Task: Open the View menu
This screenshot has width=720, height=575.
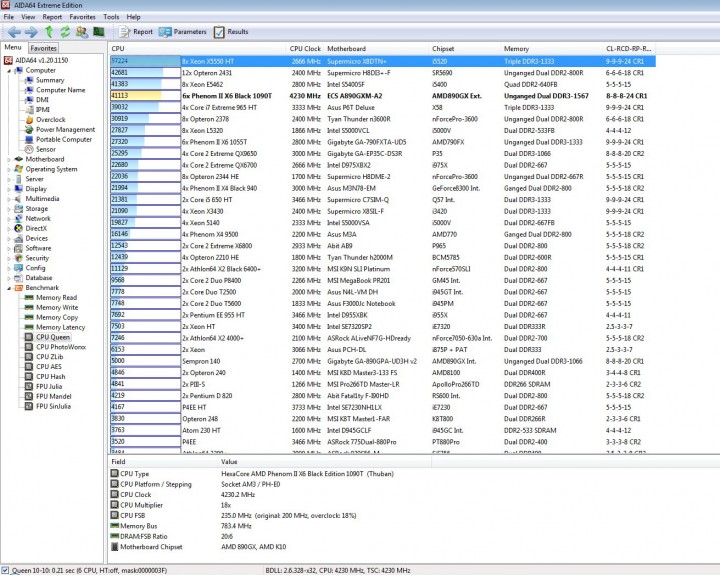Action: tap(28, 17)
